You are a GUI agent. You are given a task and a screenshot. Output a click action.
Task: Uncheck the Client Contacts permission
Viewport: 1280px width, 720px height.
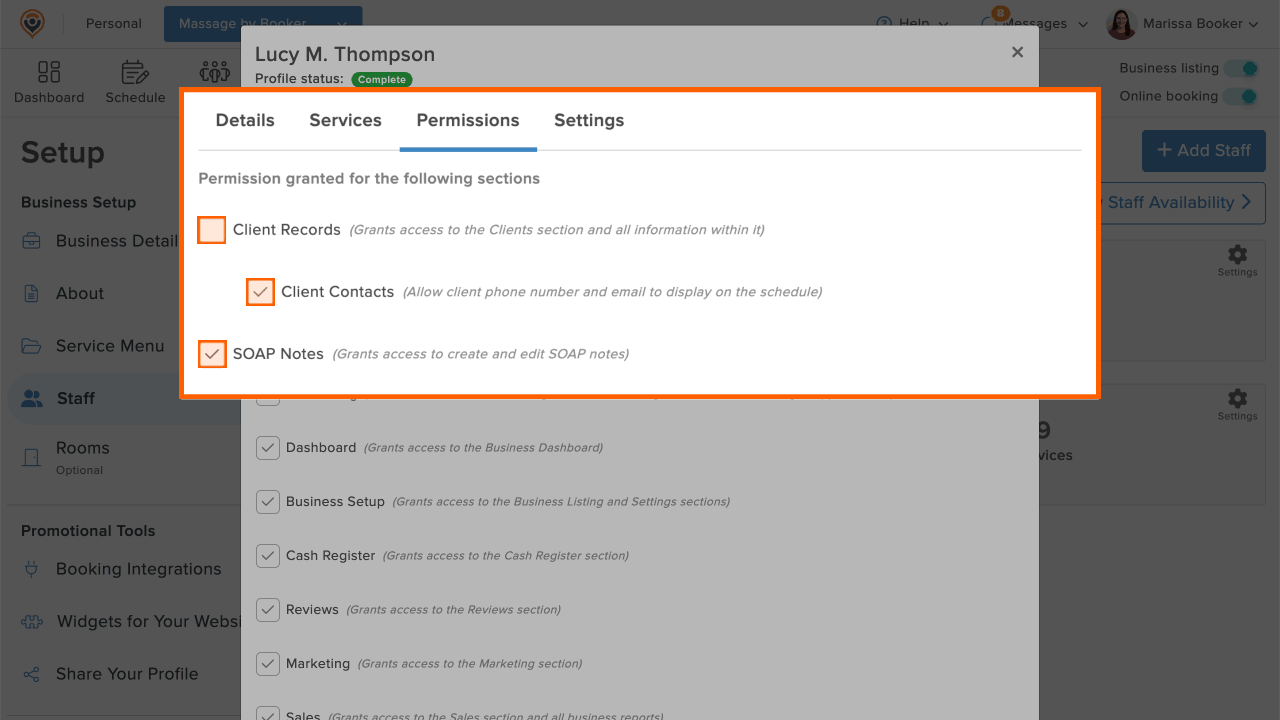coord(260,292)
